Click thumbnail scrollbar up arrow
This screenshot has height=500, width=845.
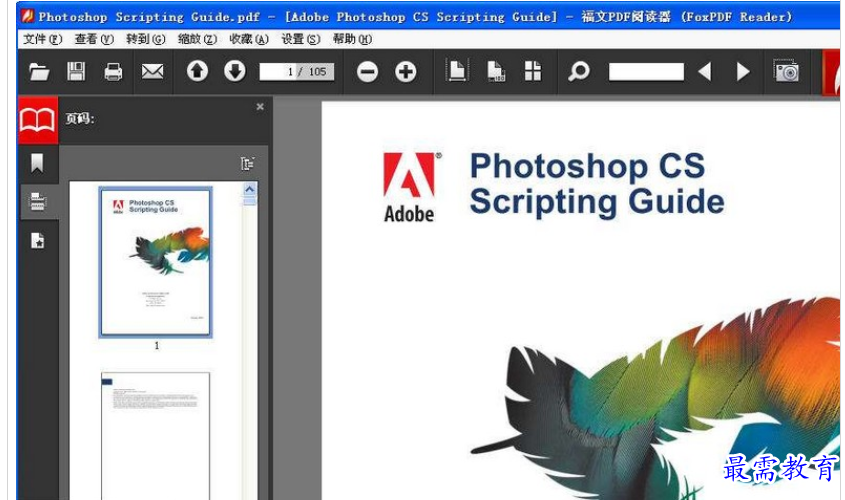[x=250, y=190]
